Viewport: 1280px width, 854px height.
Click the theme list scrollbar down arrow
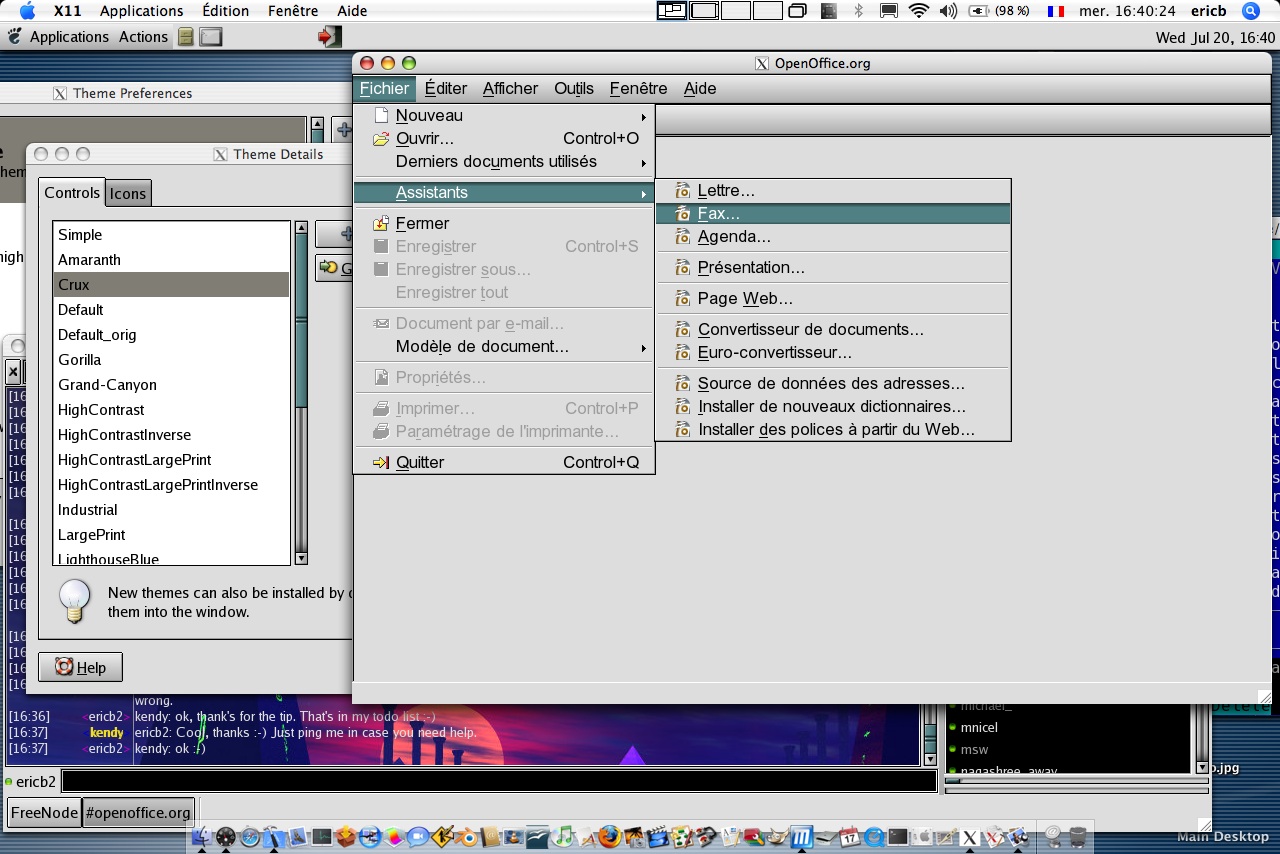[x=301, y=558]
